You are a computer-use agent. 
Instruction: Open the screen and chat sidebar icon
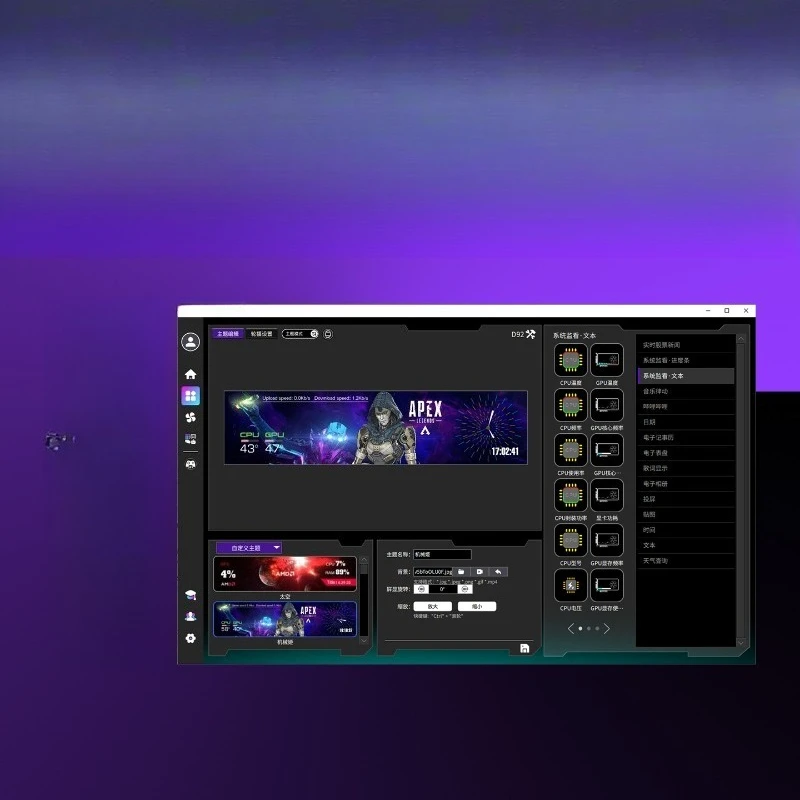(190, 439)
